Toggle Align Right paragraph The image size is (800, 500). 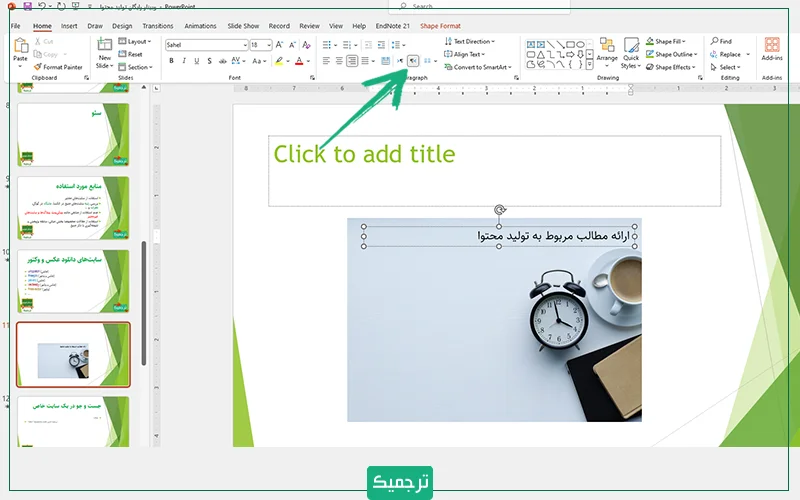352,61
